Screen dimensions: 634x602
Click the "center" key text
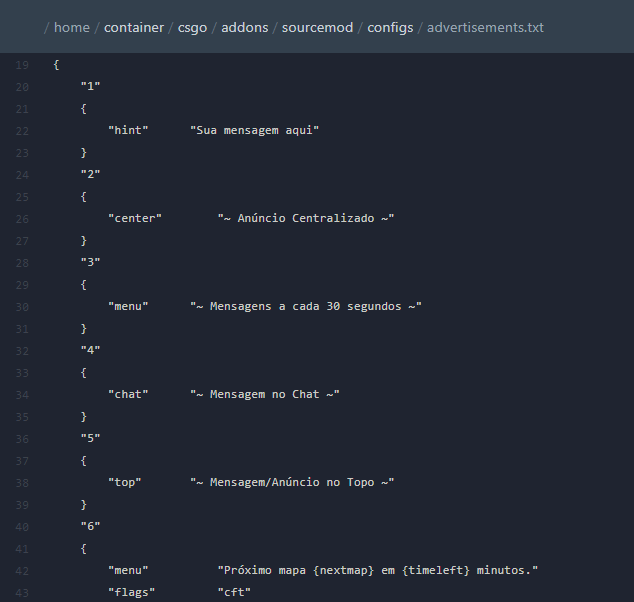(135, 218)
